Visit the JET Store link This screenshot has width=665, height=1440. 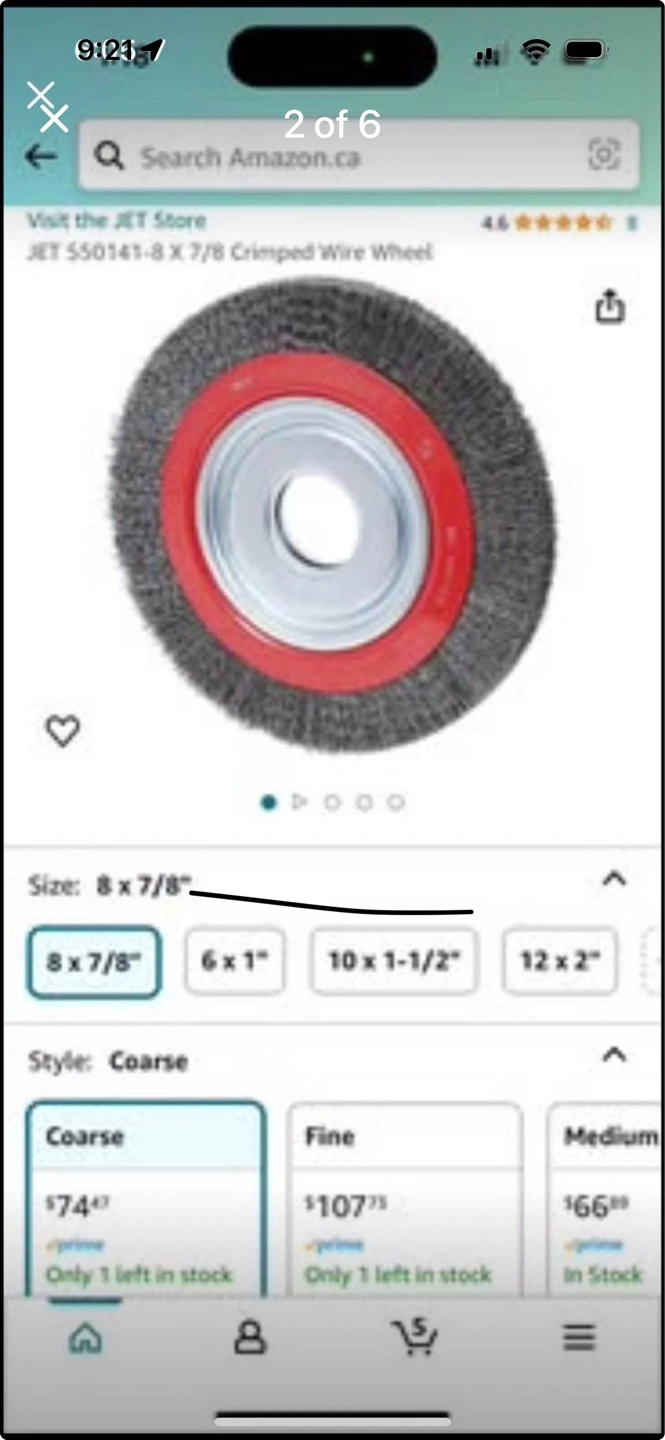point(116,221)
